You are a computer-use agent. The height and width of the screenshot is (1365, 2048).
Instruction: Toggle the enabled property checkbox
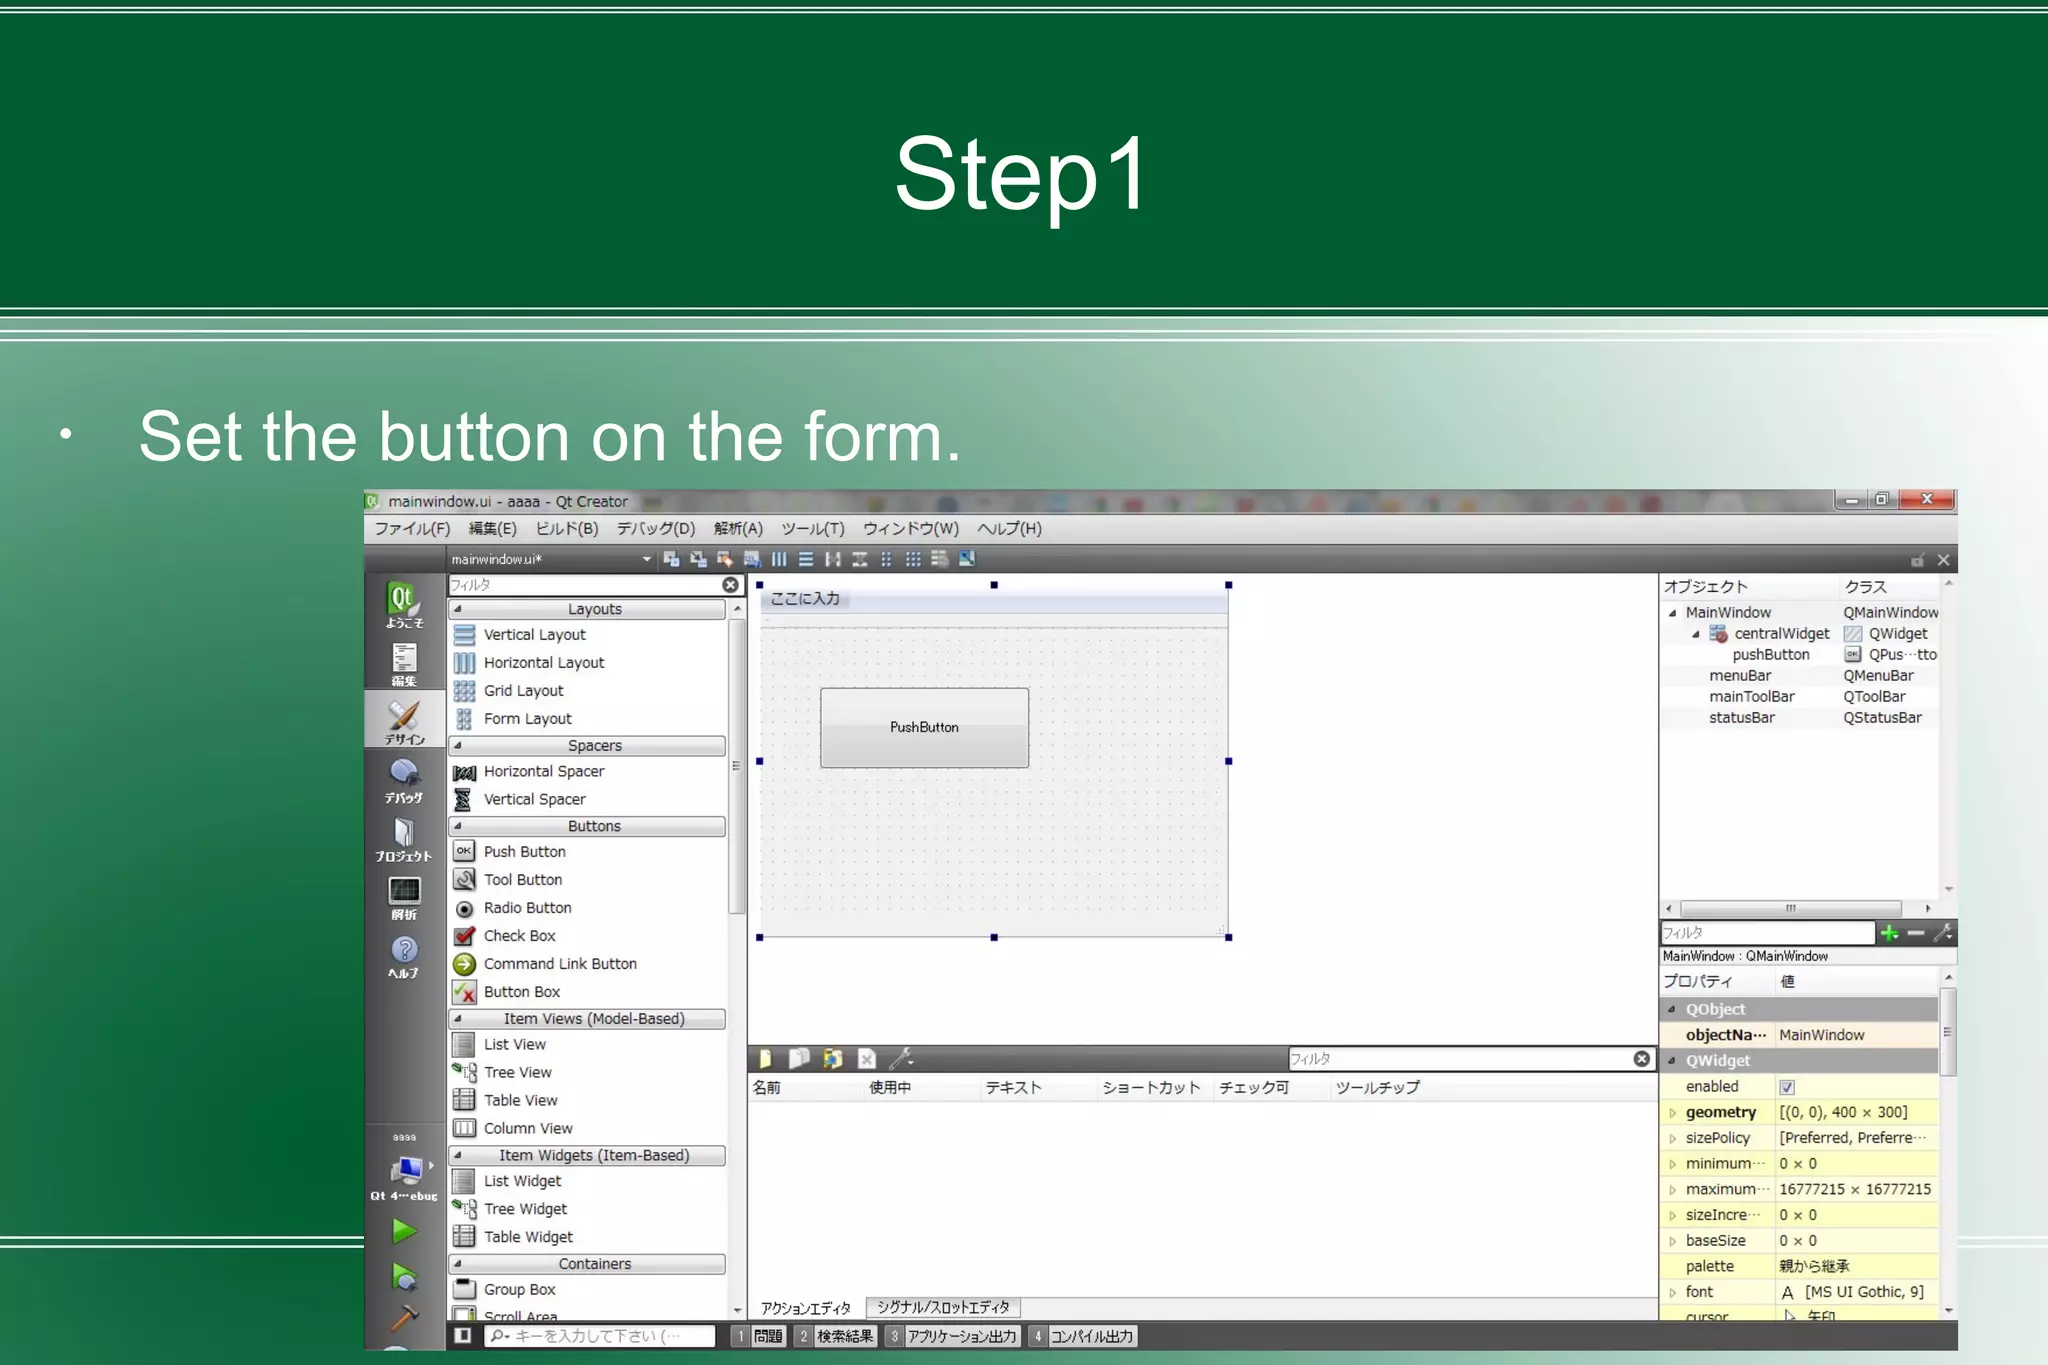click(x=1787, y=1086)
